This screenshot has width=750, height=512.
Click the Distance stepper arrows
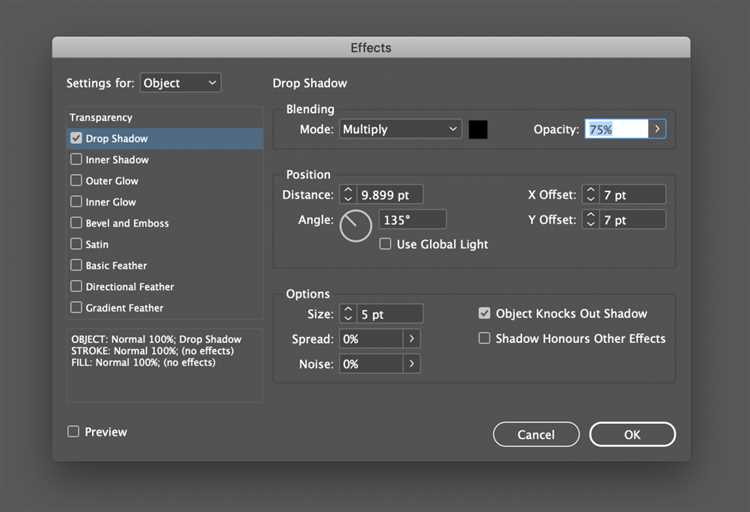(348, 195)
